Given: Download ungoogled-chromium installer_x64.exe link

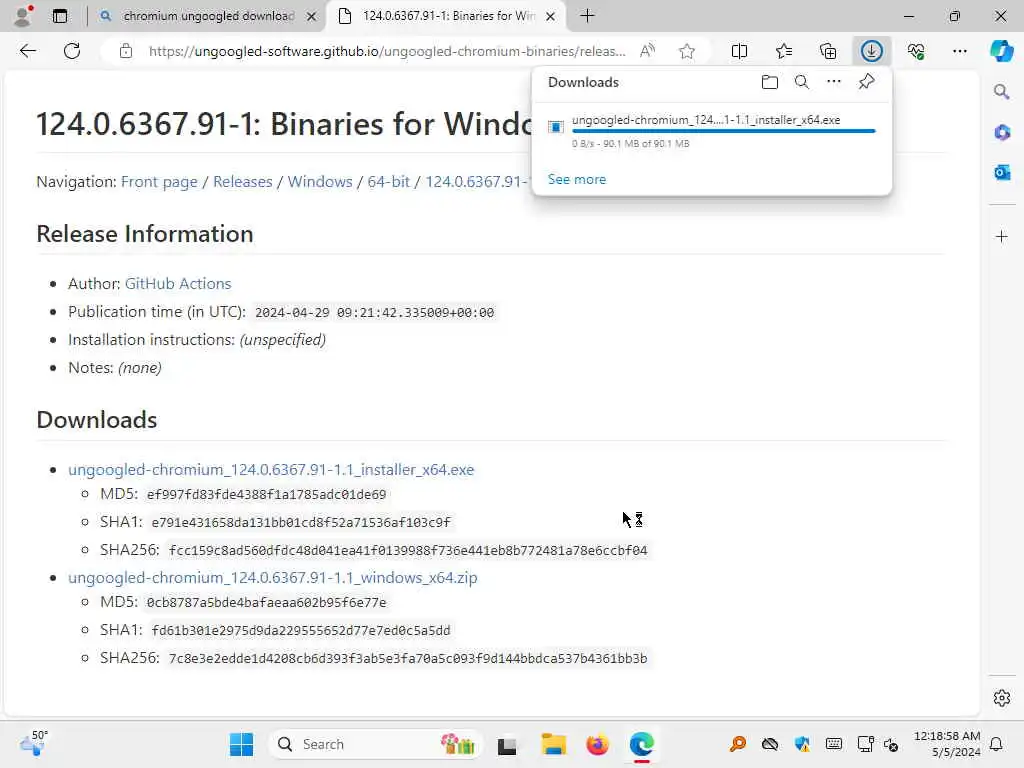Looking at the screenshot, I should [271, 470].
